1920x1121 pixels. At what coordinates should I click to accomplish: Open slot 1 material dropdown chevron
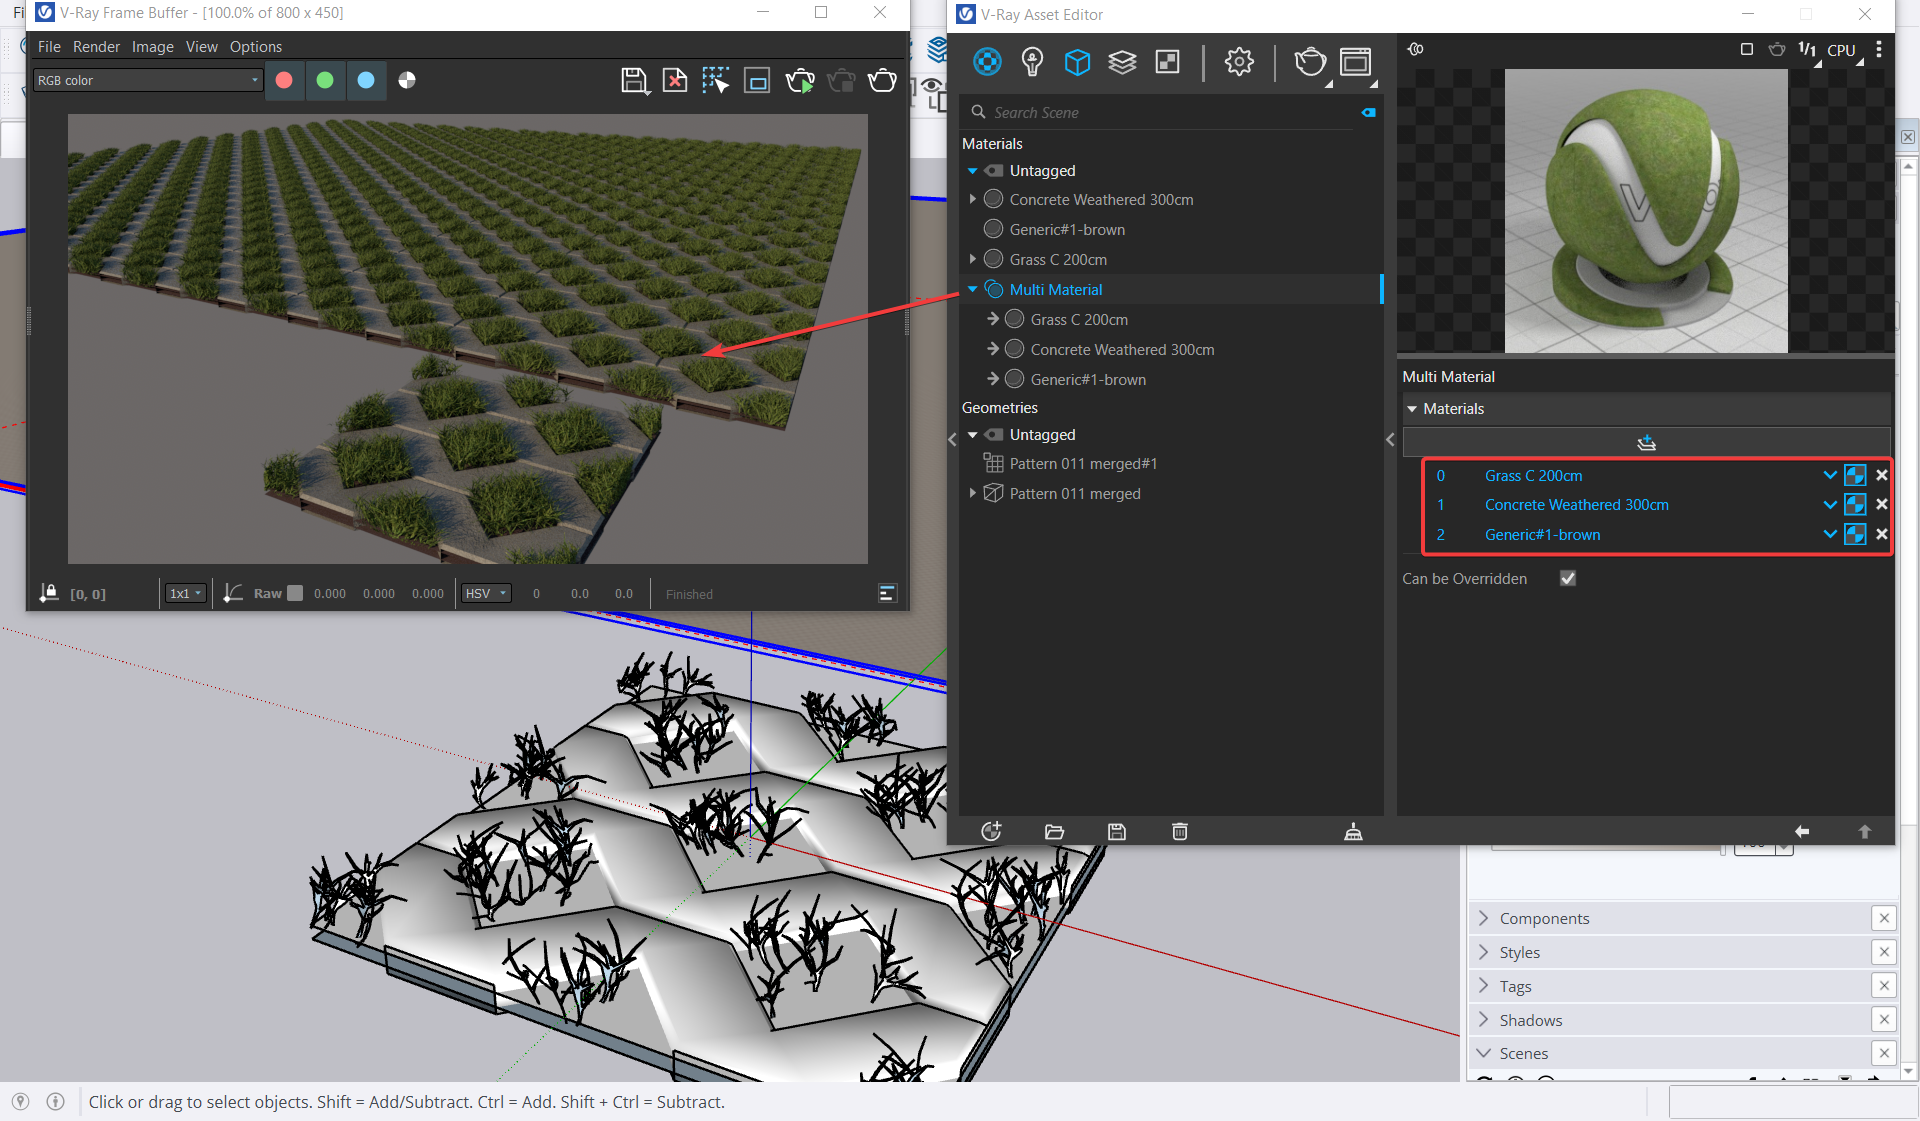[x=1830, y=504]
